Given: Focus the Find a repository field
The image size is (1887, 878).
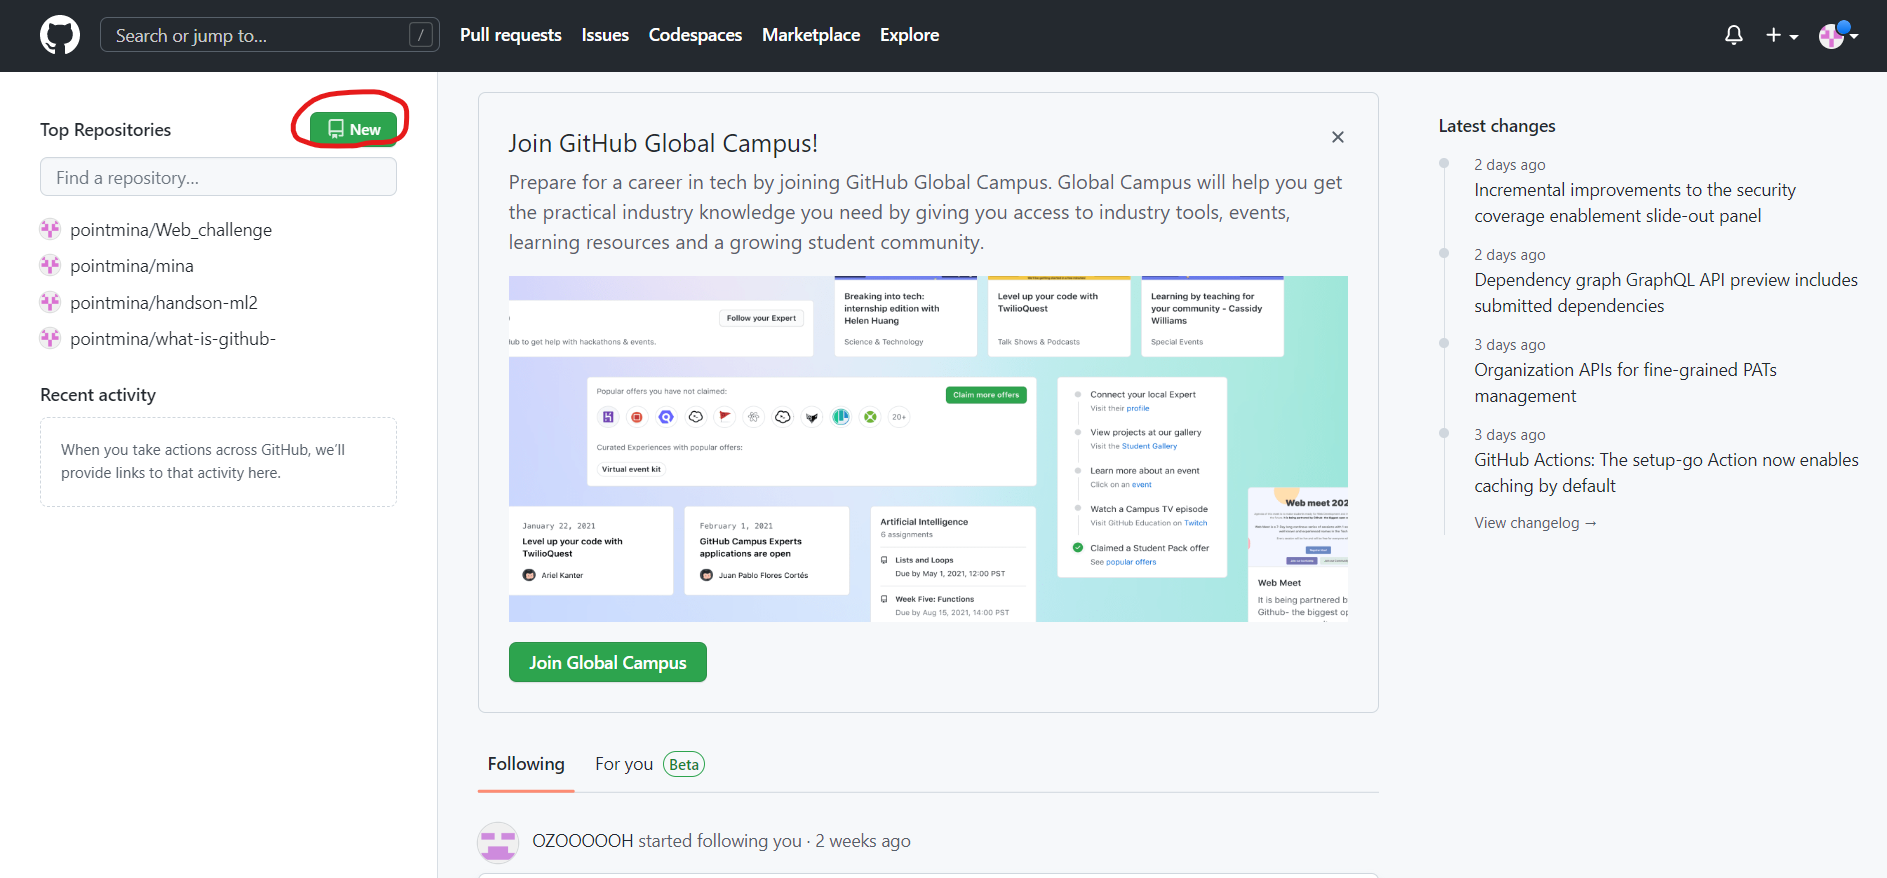Looking at the screenshot, I should pyautogui.click(x=218, y=177).
